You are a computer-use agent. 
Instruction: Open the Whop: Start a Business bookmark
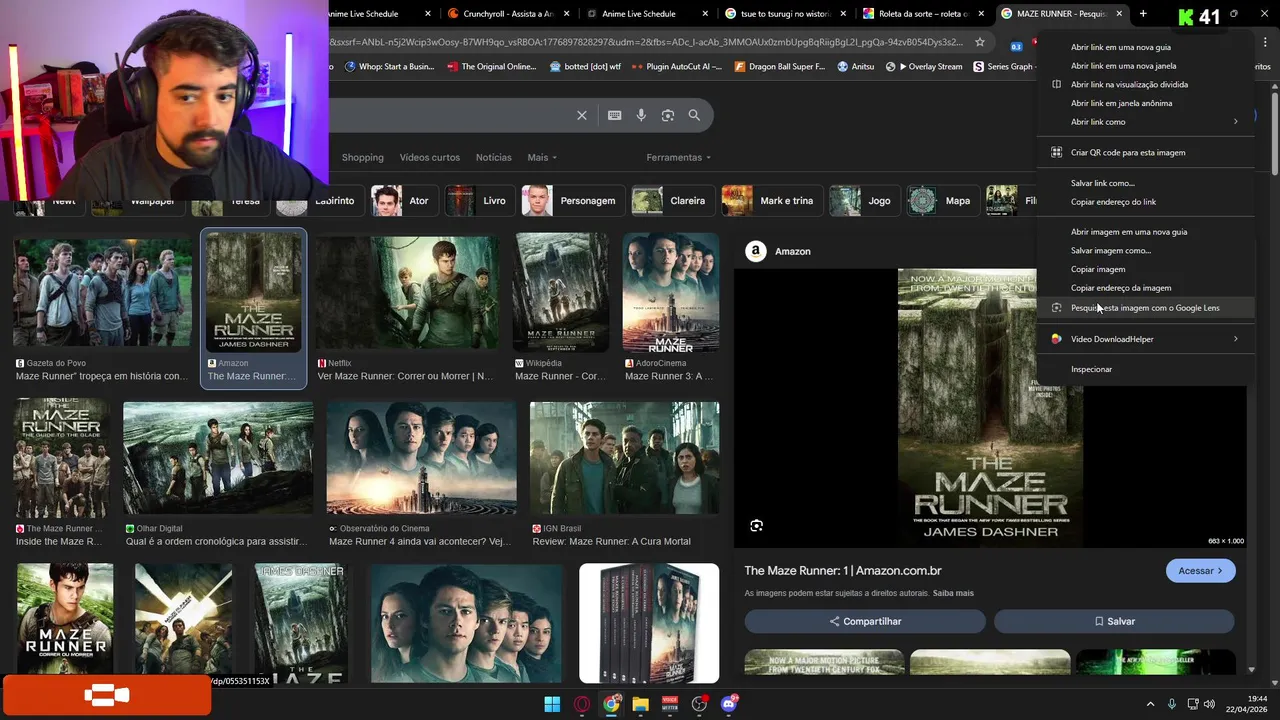coord(389,67)
